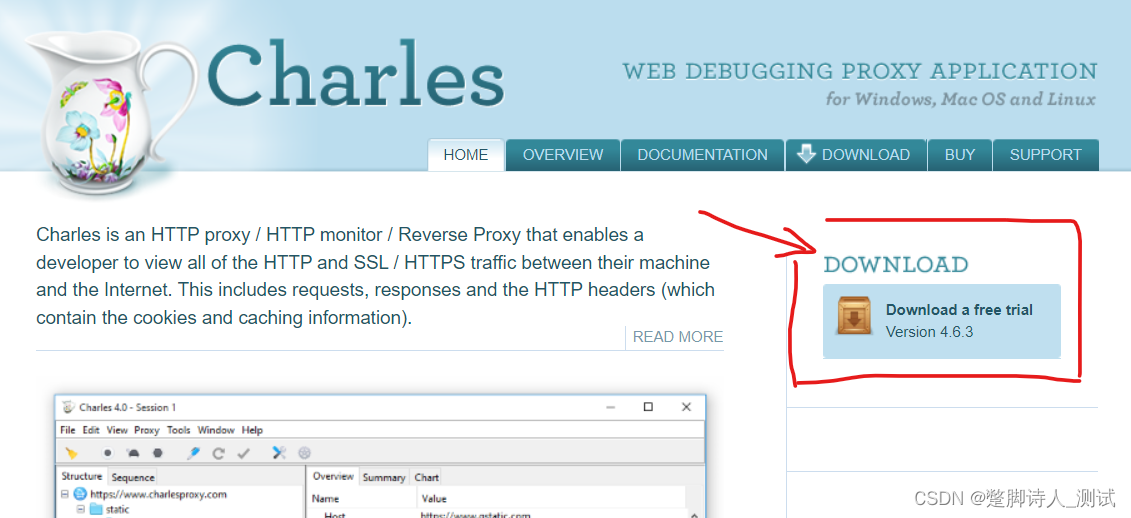Click the Version 4.6.3 text
The width and height of the screenshot is (1131, 518).
(x=930, y=332)
